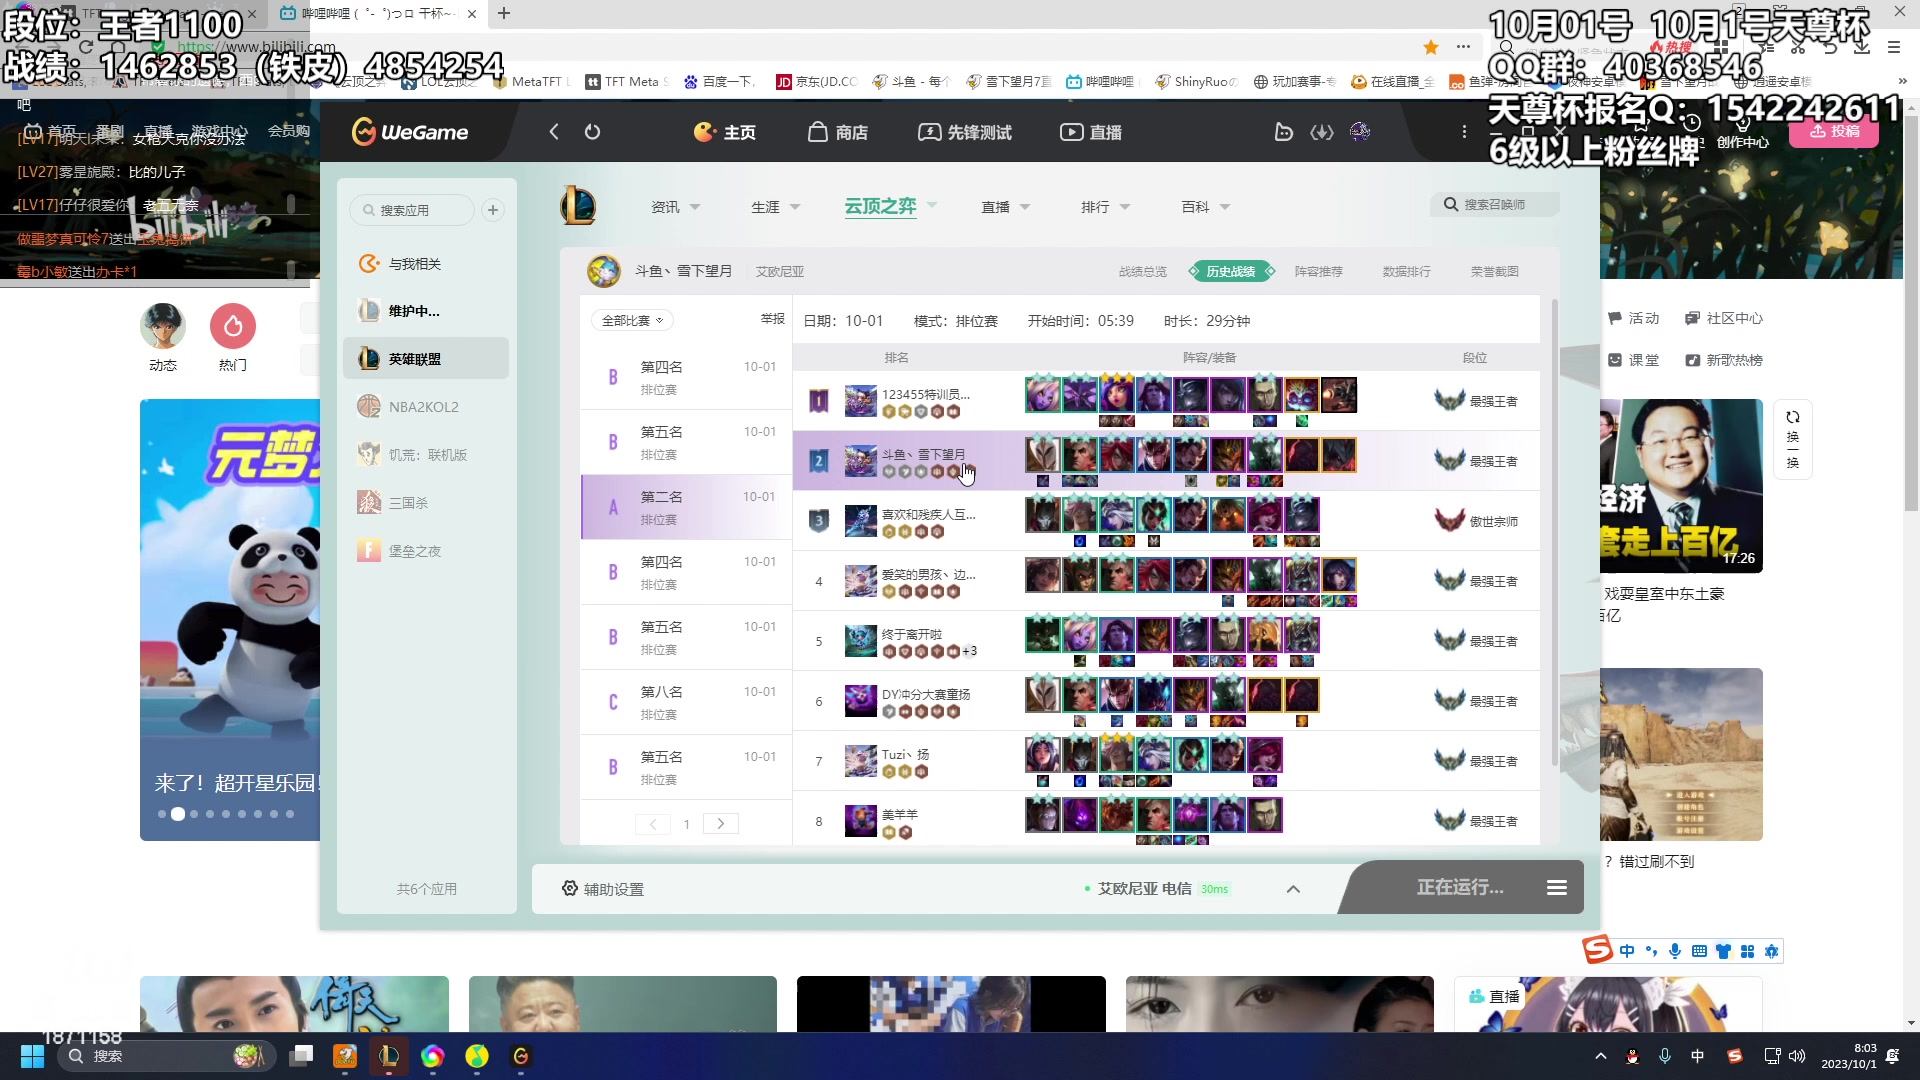
Task: Click the League of Legends logo icon
Action: click(578, 206)
